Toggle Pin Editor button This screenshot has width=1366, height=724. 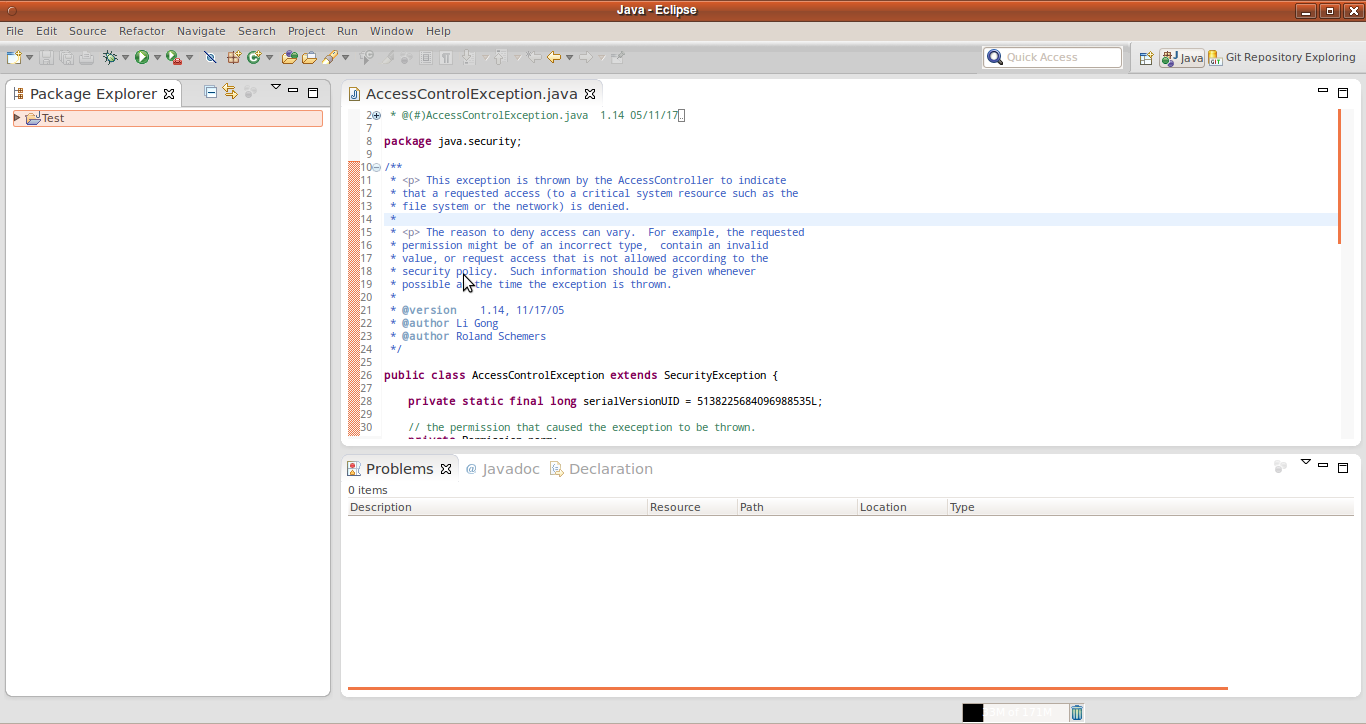click(618, 57)
